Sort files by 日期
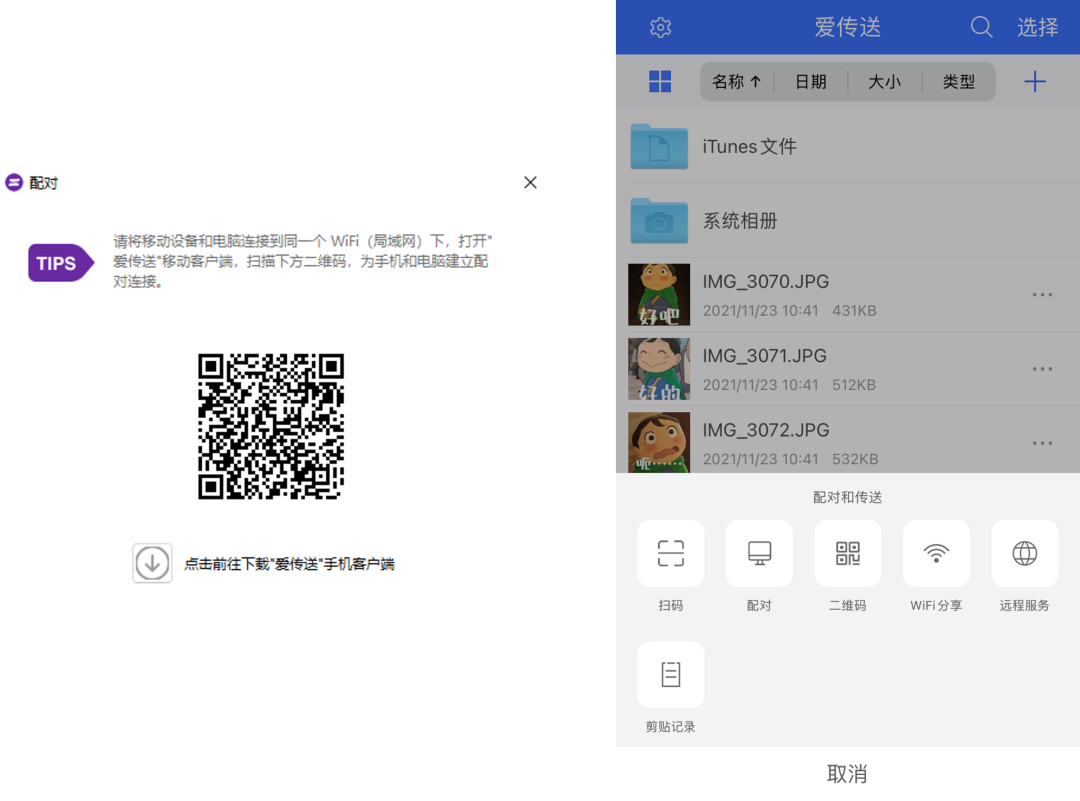This screenshot has height=801, width=1080. (811, 81)
